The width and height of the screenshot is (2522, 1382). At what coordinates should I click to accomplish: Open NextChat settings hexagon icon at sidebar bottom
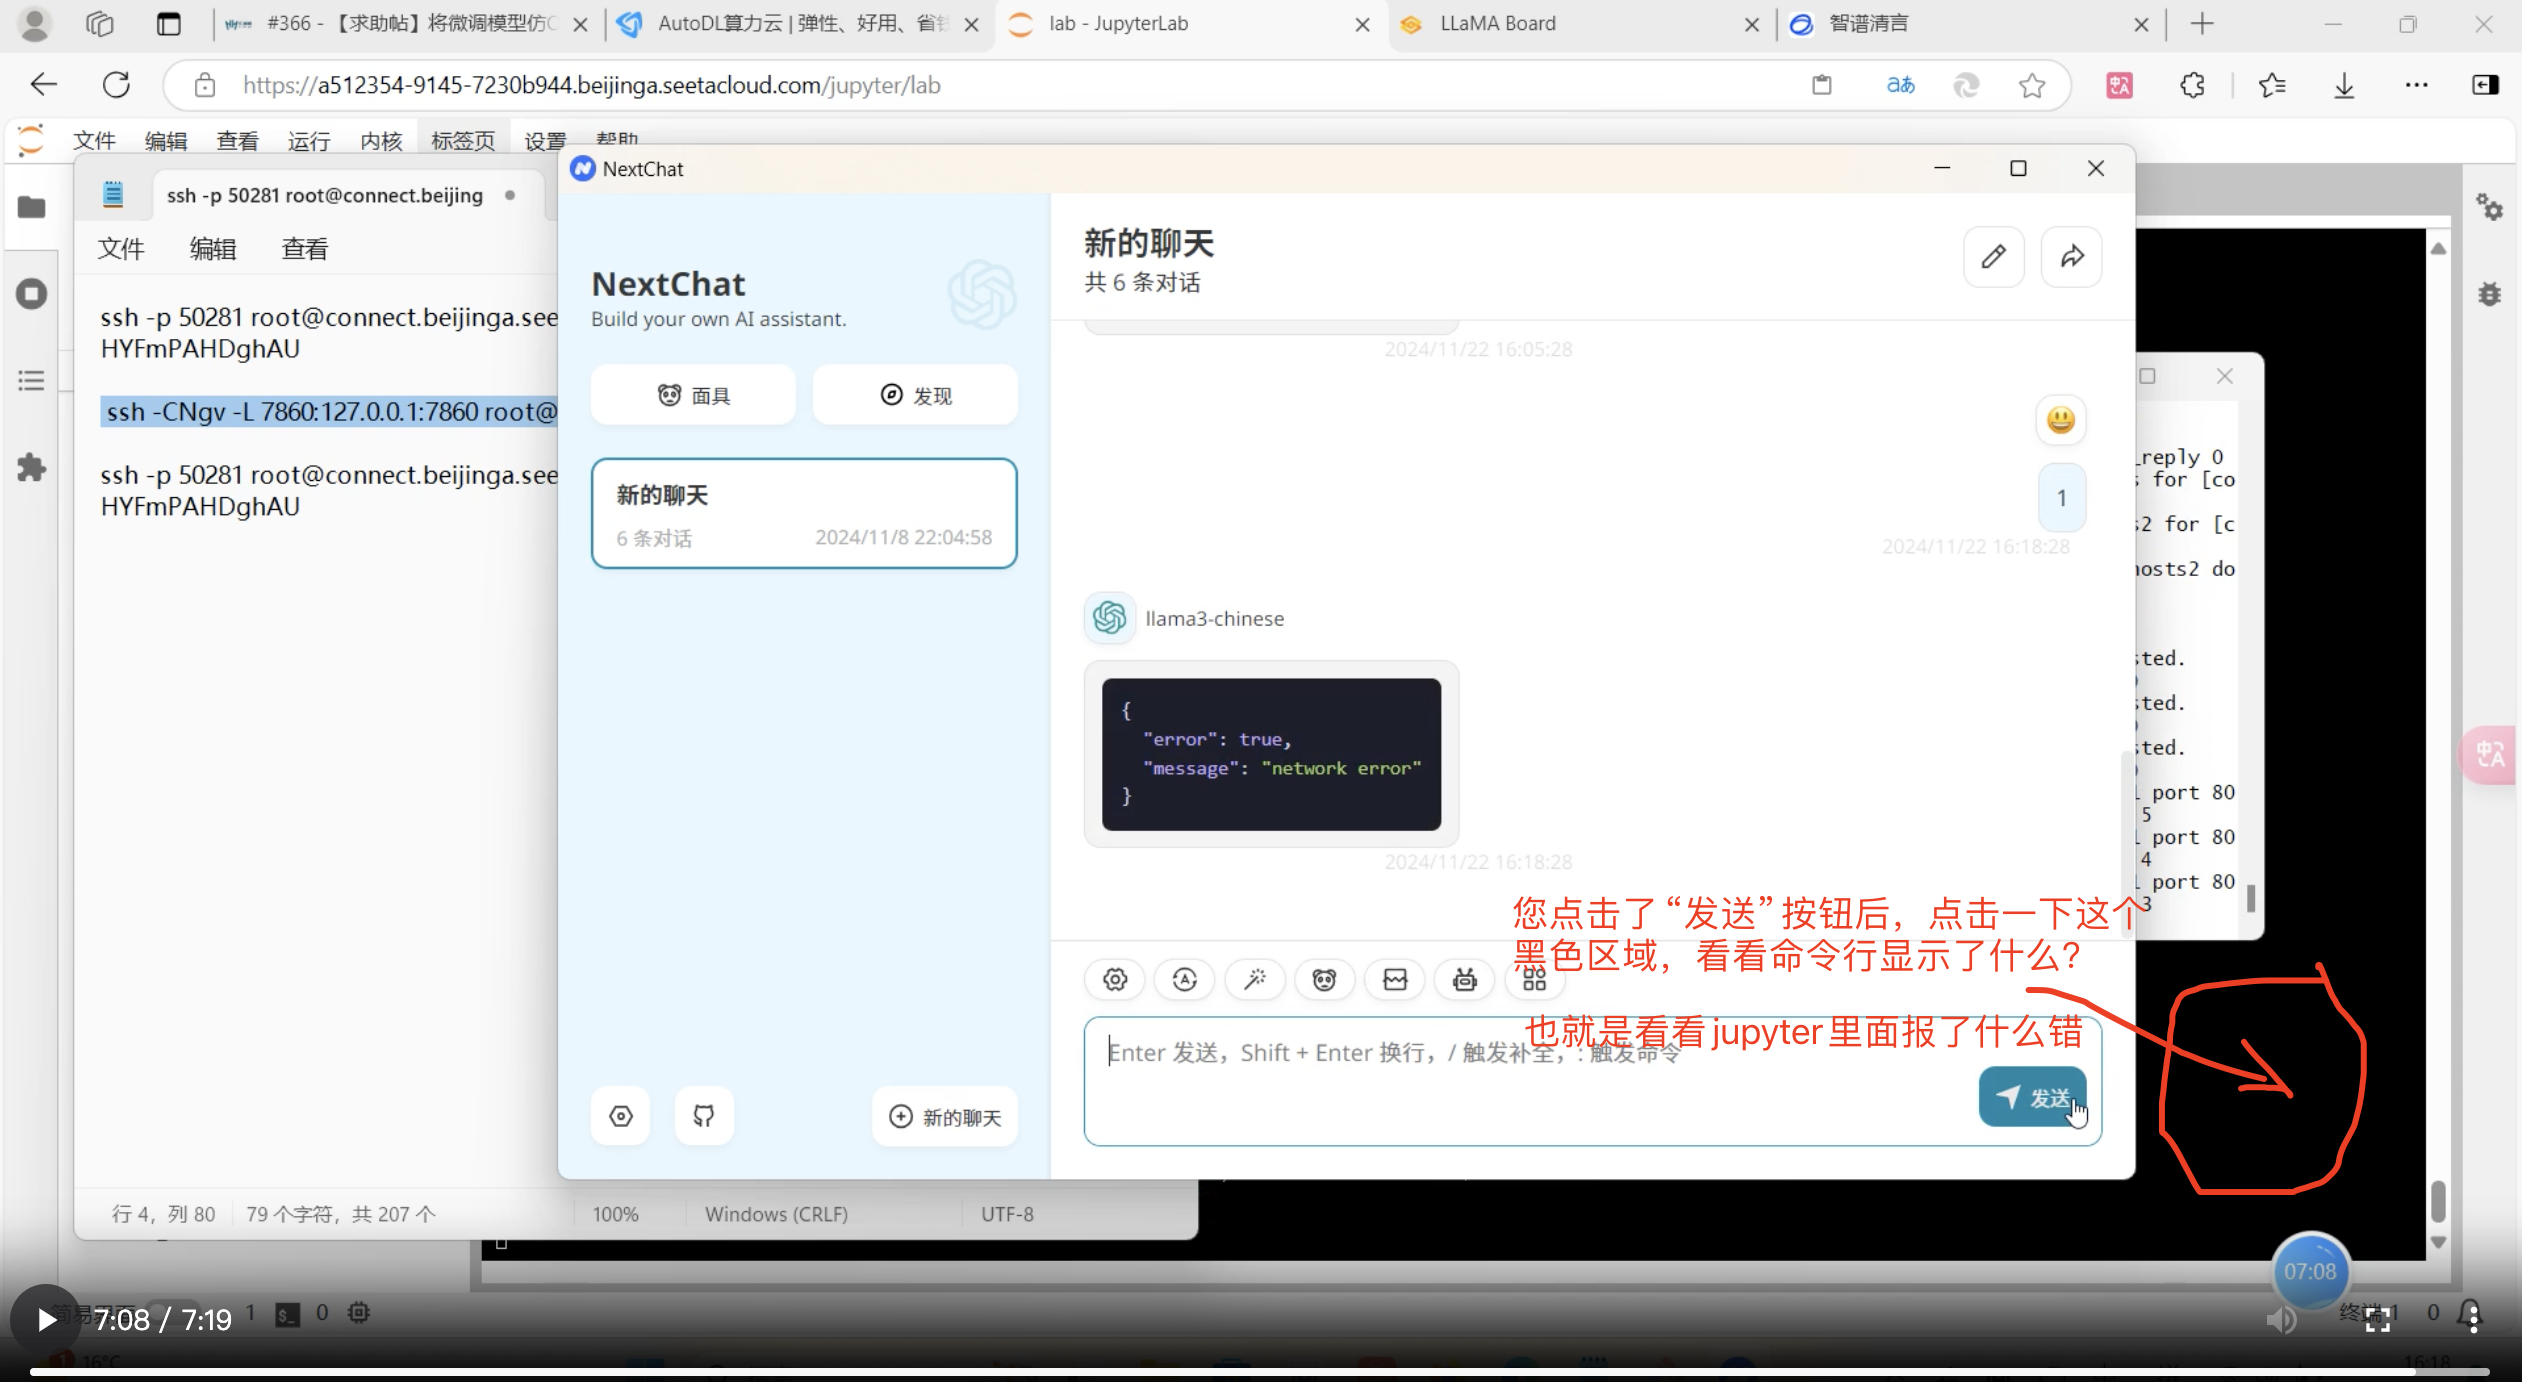621,1116
